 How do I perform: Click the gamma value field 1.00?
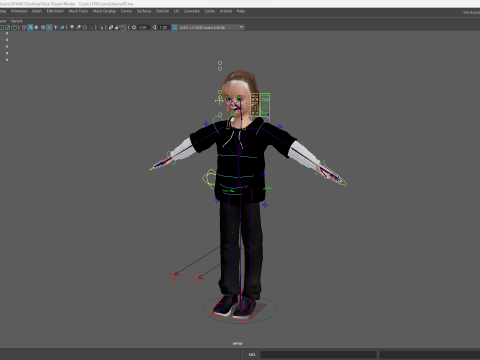[x=164, y=27]
